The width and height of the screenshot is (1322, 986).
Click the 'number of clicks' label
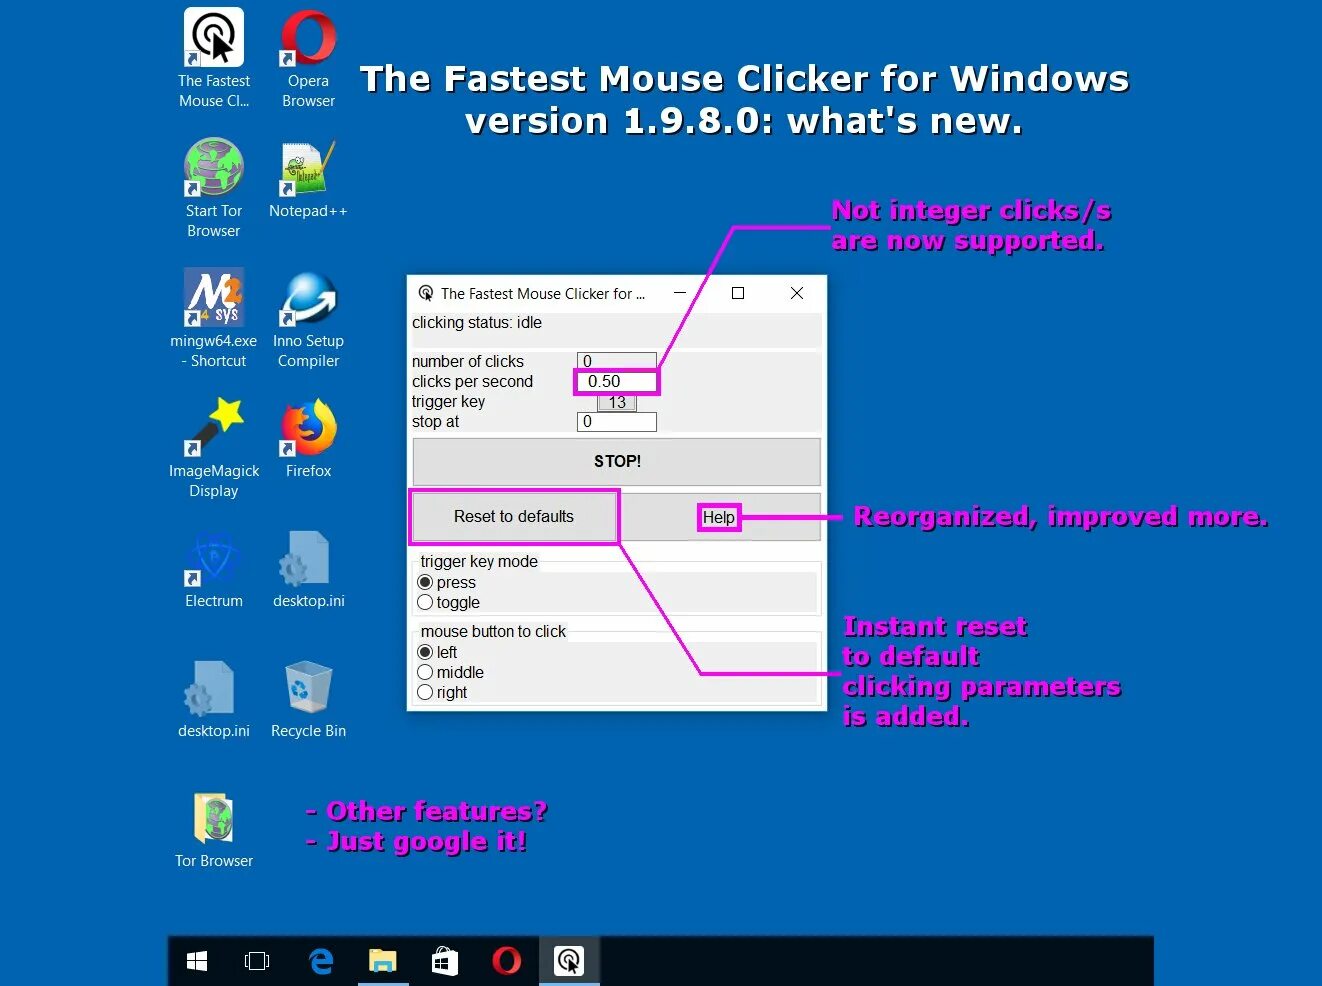(x=468, y=361)
